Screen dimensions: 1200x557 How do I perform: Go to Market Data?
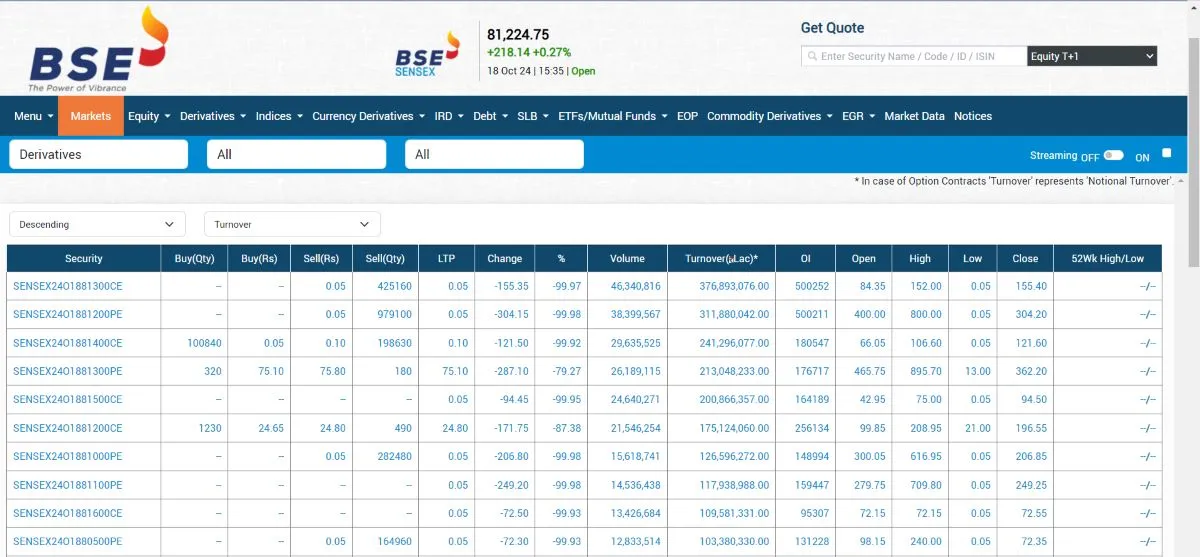point(914,116)
